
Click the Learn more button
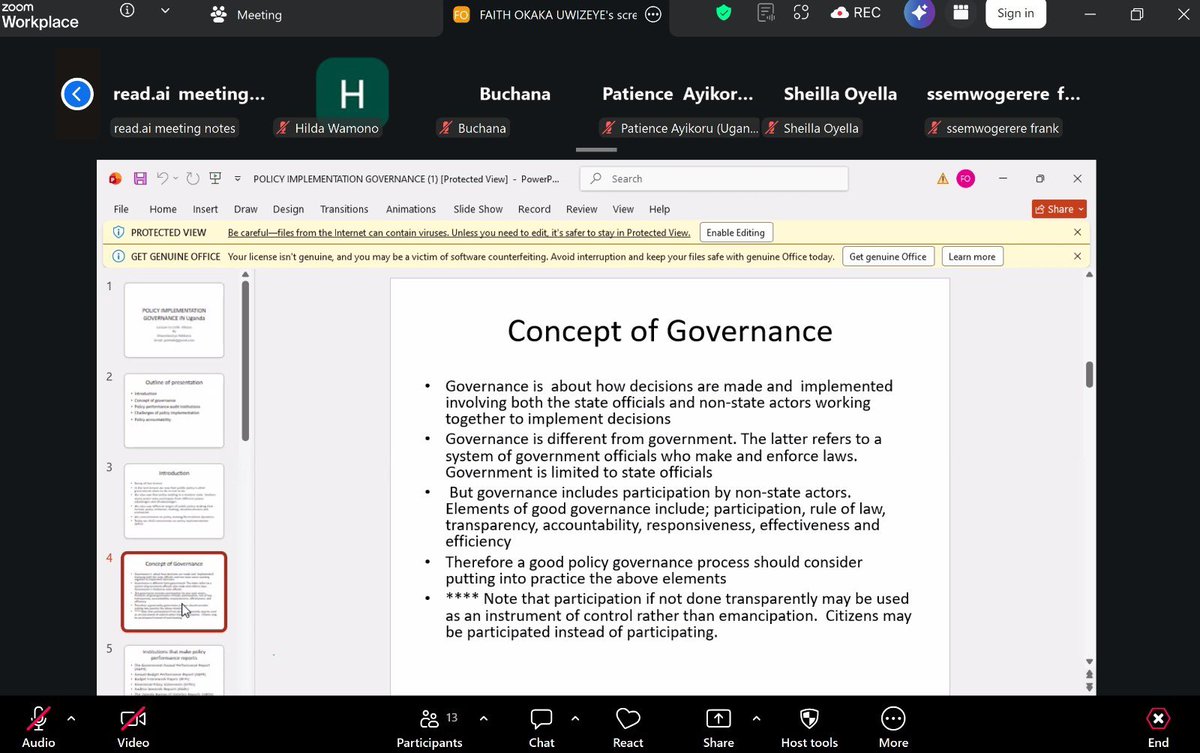pyautogui.click(x=972, y=257)
